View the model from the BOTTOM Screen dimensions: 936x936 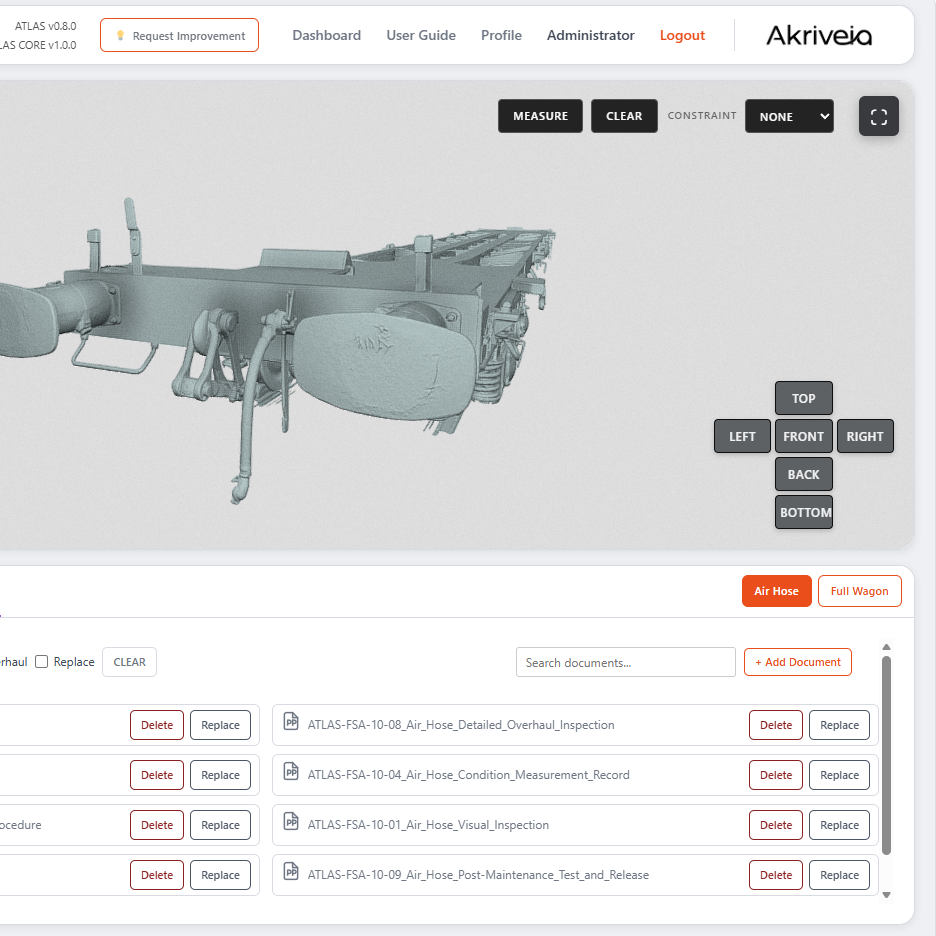pos(803,512)
